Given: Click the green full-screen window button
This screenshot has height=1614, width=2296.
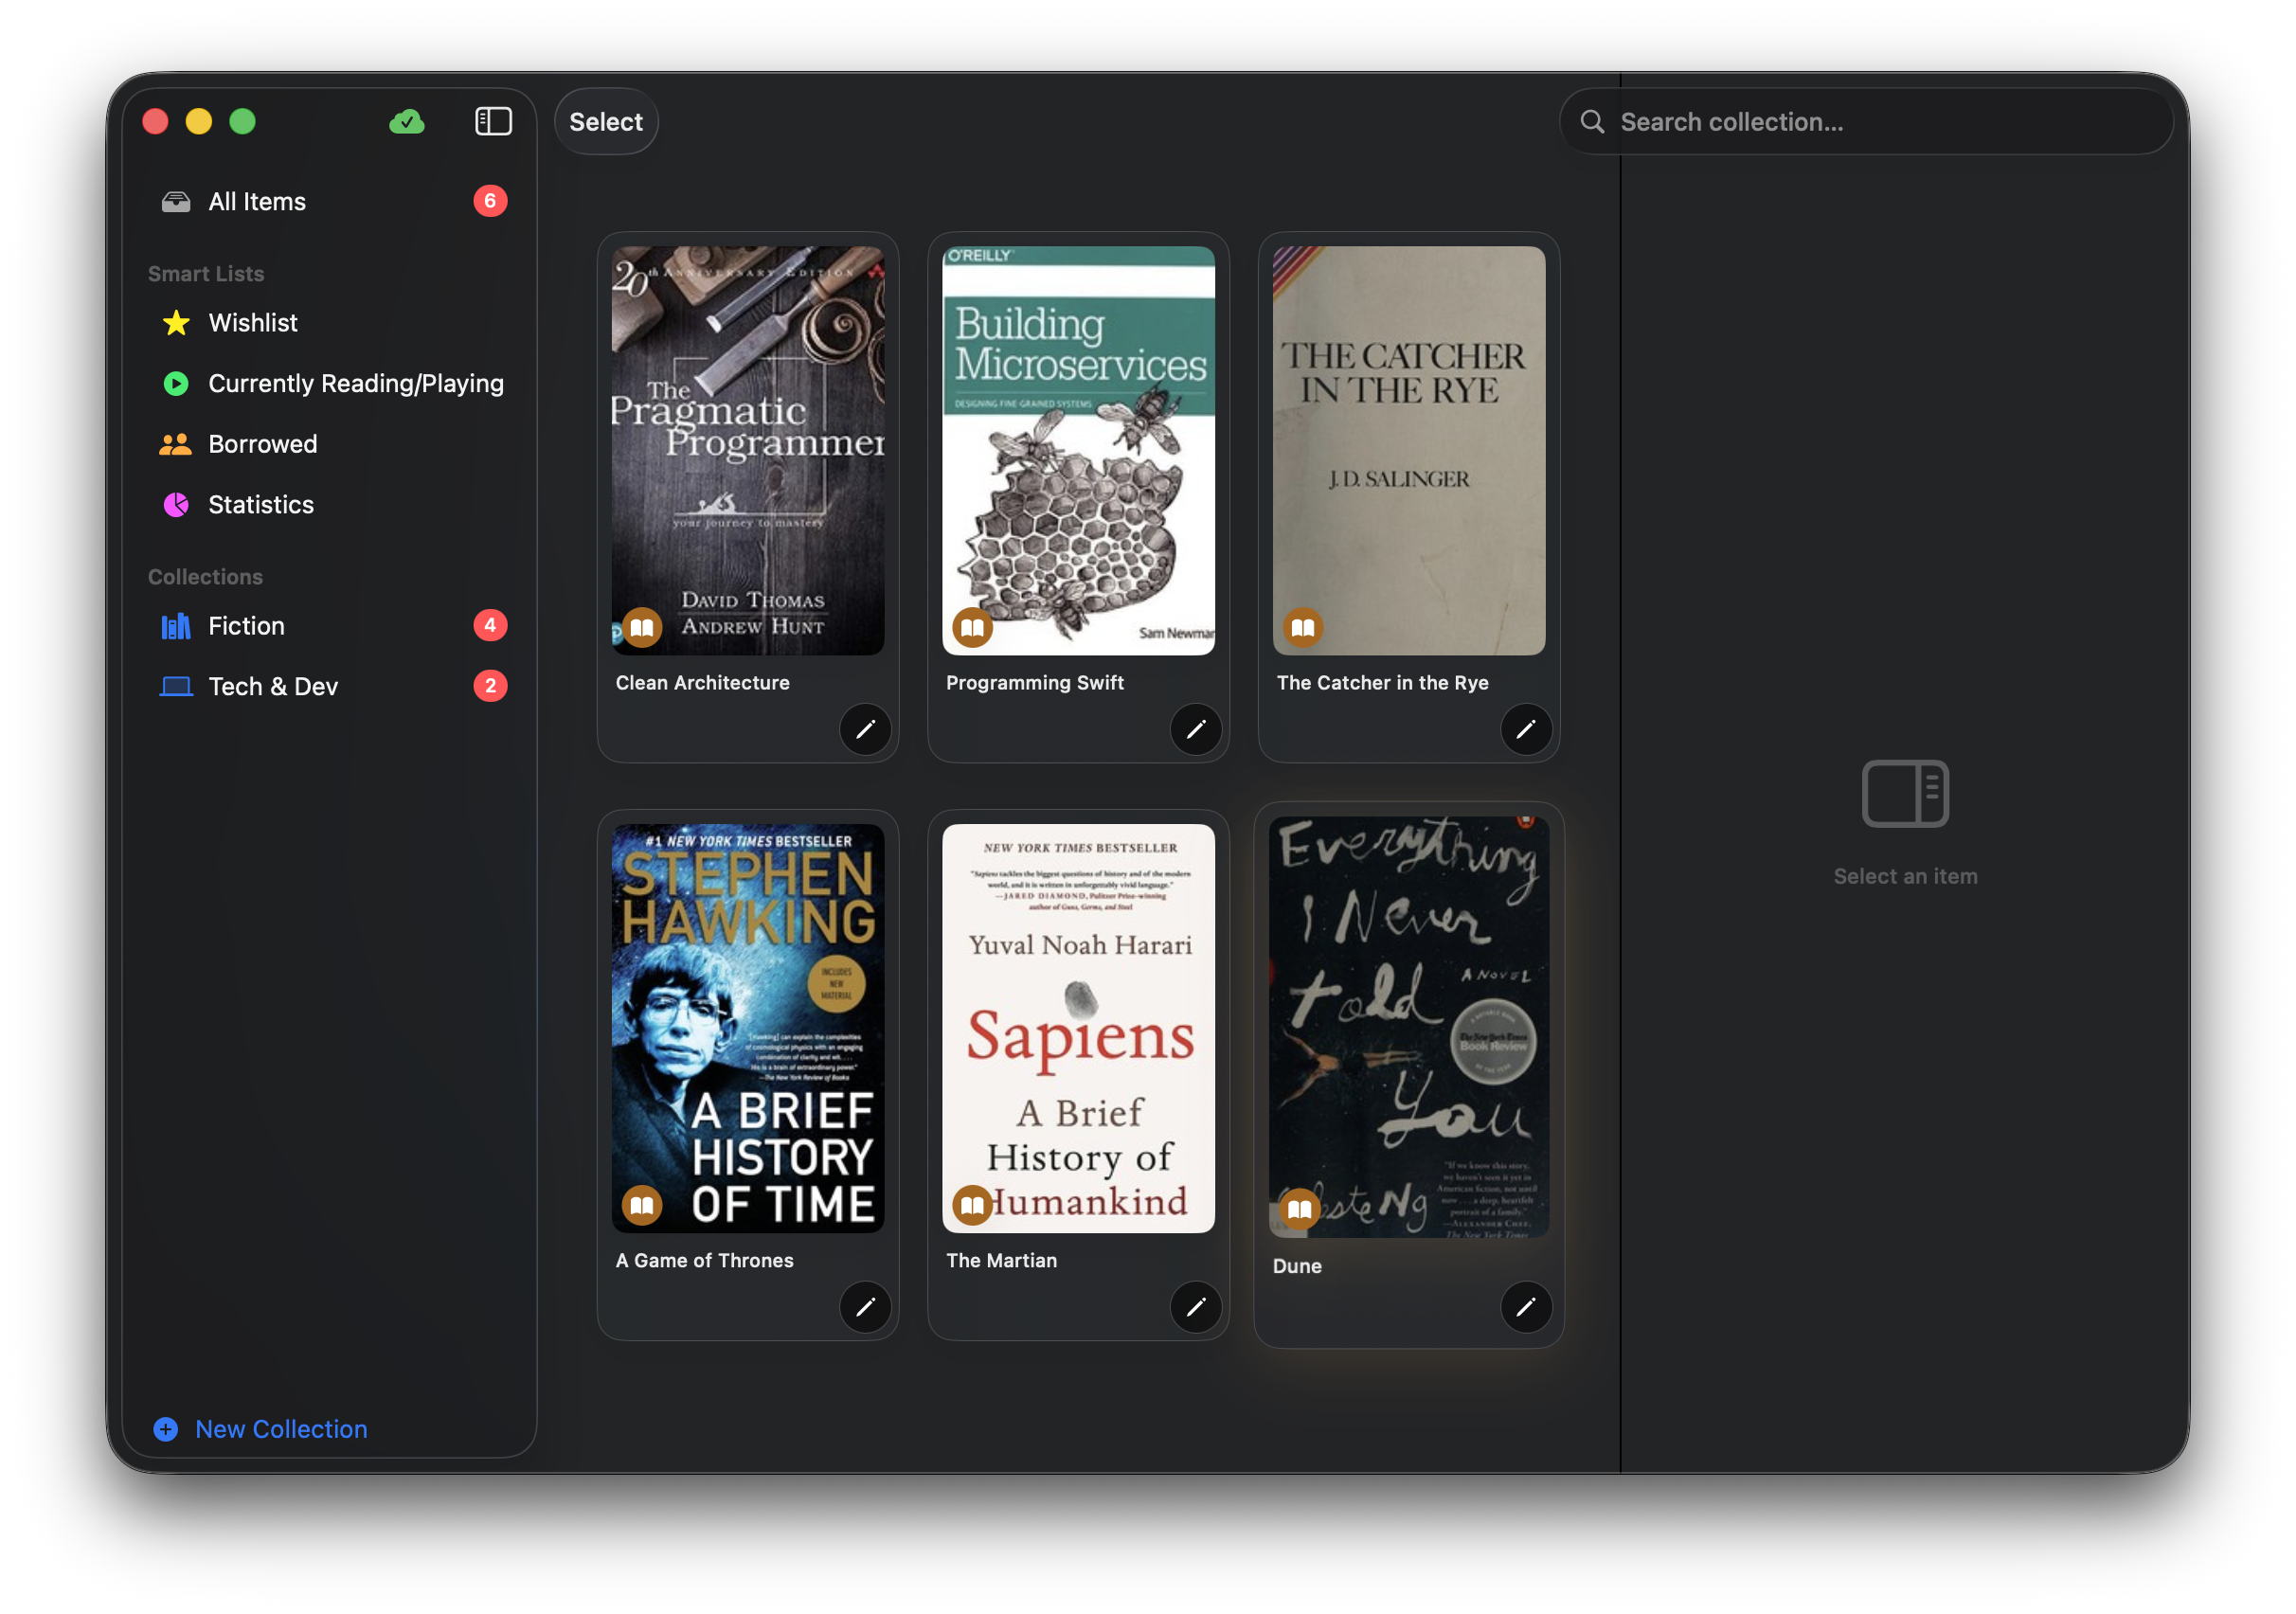Looking at the screenshot, I should pyautogui.click(x=243, y=122).
